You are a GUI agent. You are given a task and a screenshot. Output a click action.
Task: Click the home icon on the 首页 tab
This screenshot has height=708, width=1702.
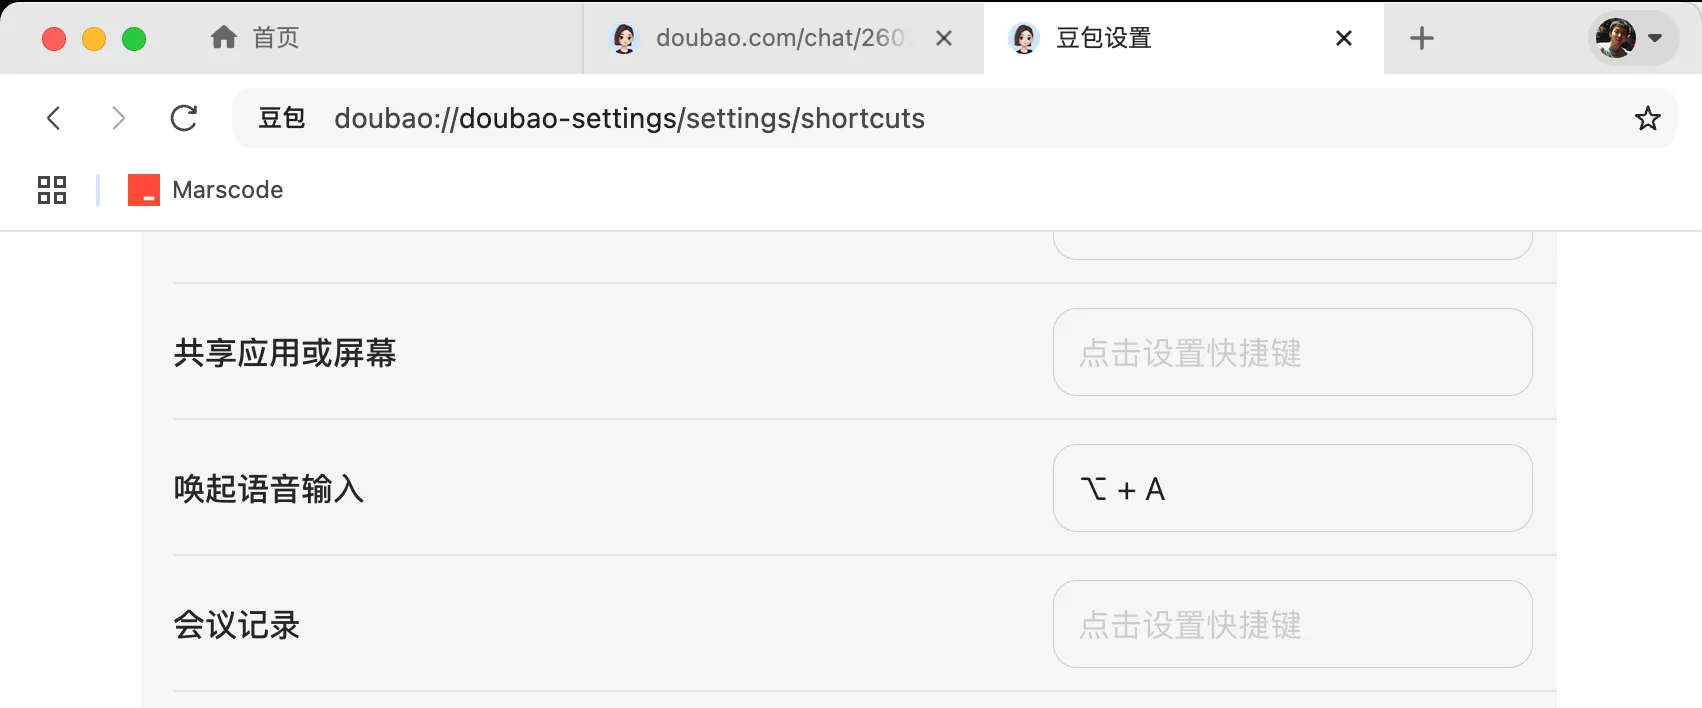pos(224,38)
